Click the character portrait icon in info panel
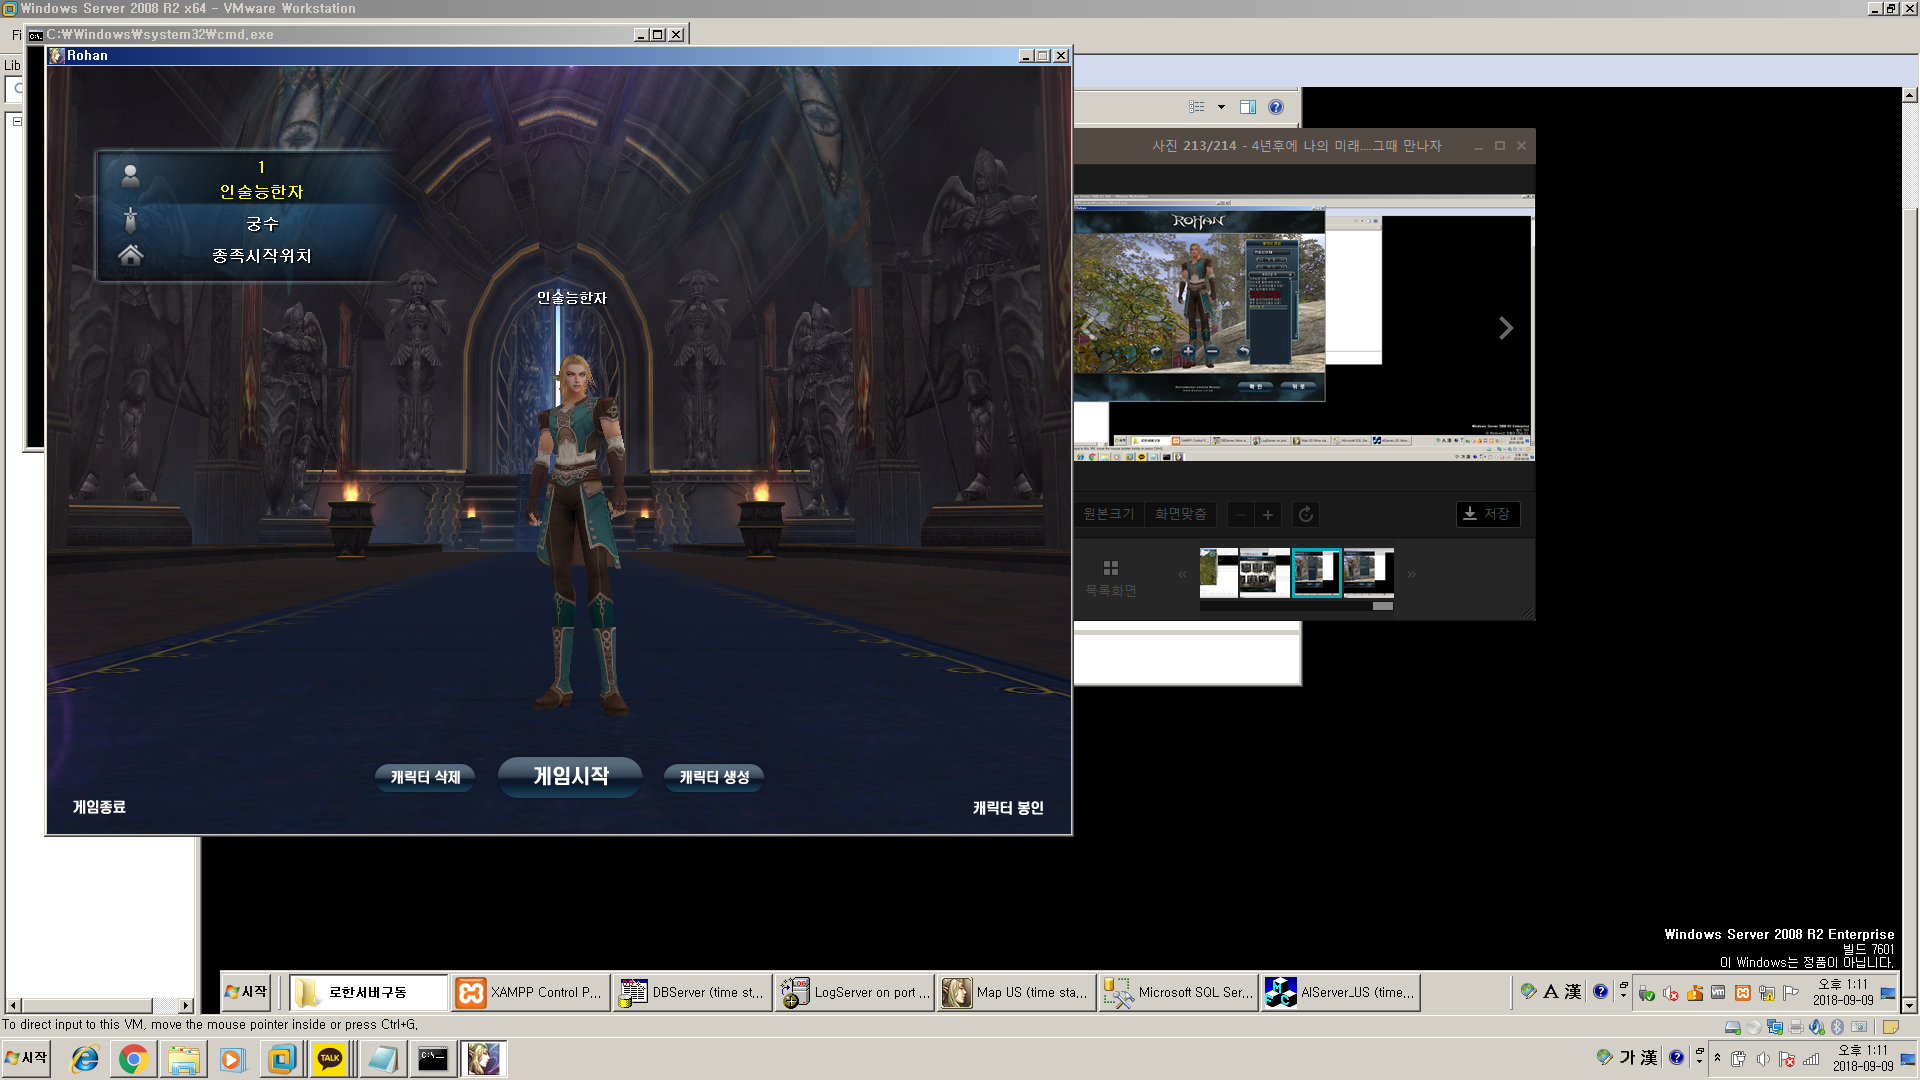This screenshot has height=1080, width=1920. 130,176
